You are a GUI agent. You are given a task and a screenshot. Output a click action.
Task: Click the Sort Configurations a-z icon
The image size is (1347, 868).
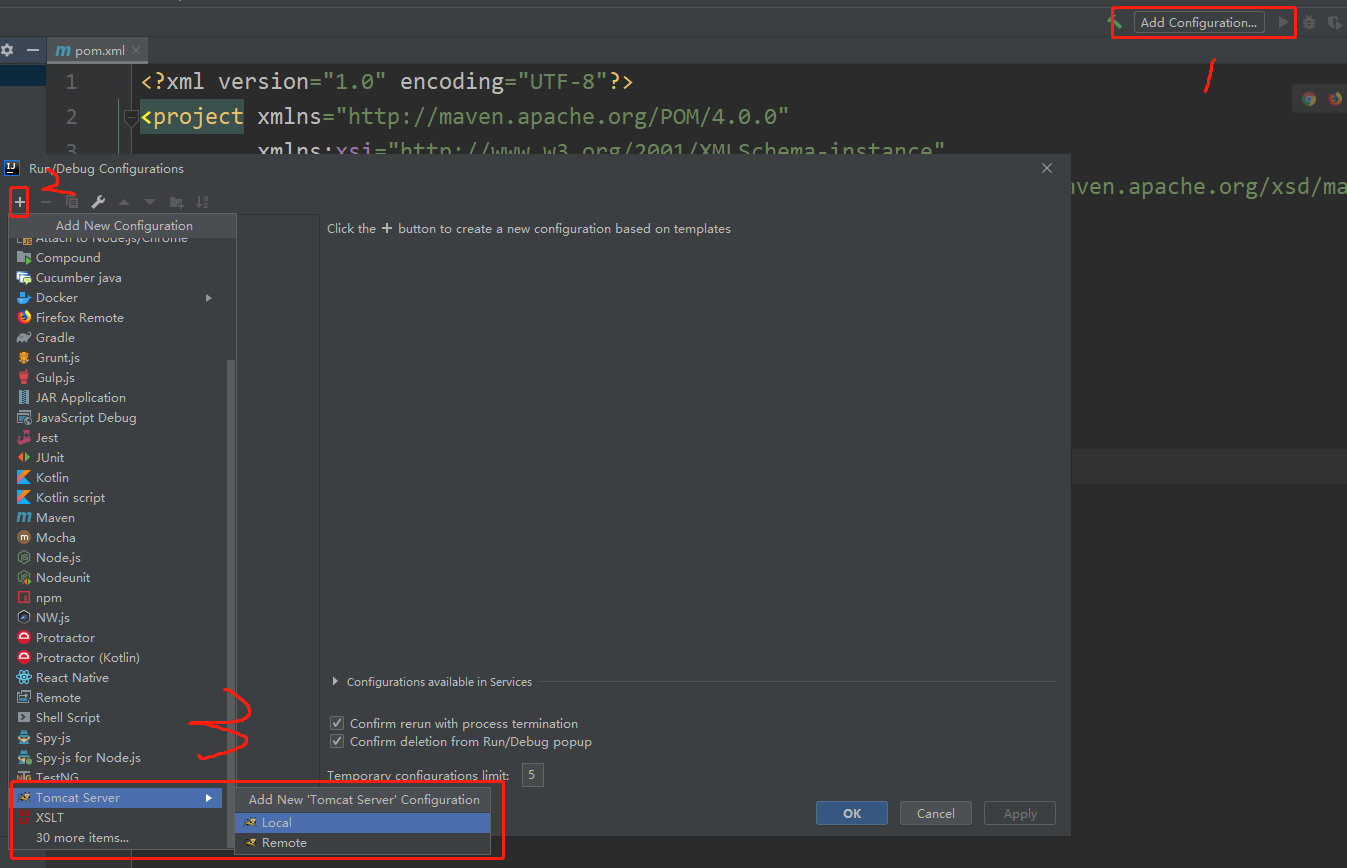point(202,202)
